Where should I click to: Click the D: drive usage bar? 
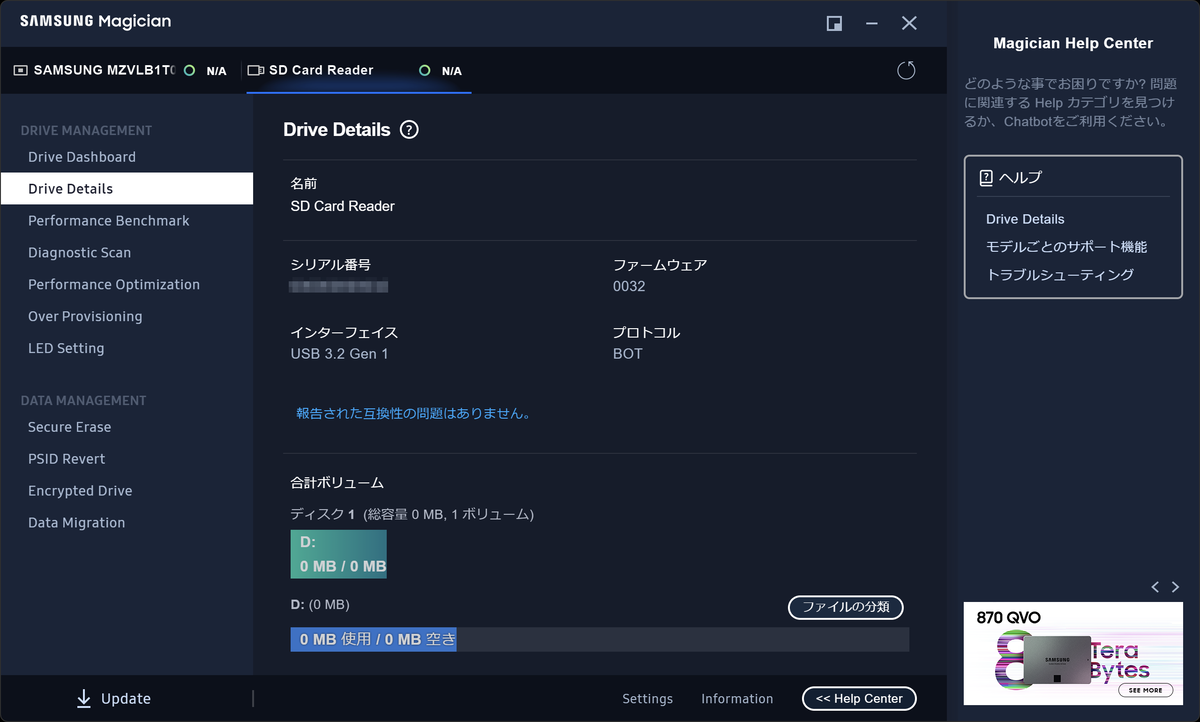click(x=597, y=639)
